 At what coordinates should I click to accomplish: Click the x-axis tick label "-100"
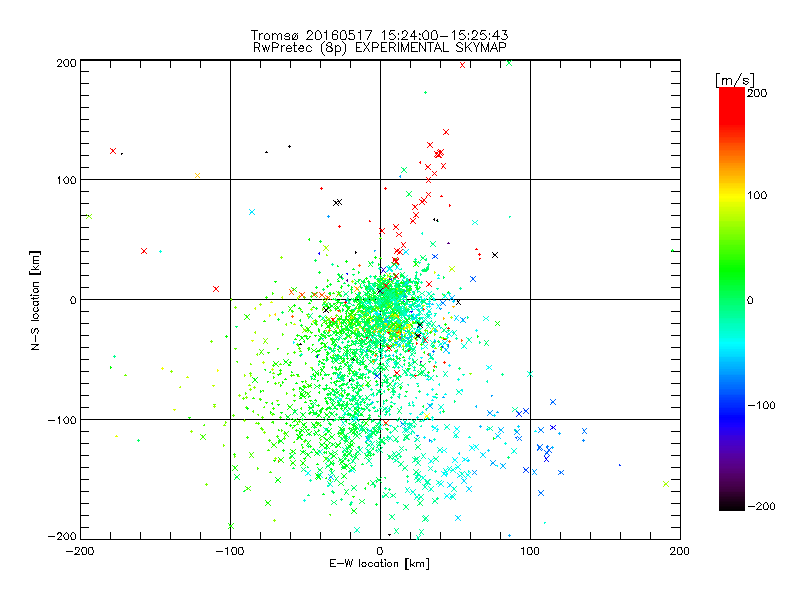230,551
